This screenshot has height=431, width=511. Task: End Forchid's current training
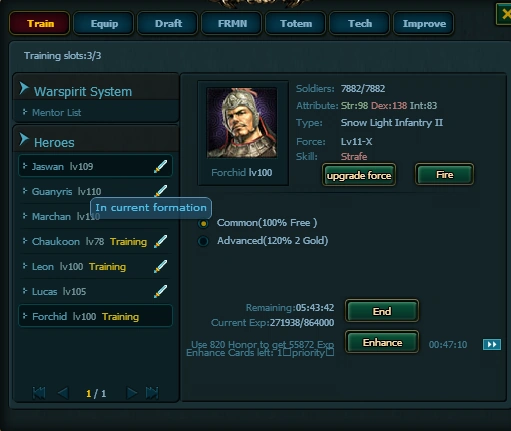(x=382, y=311)
